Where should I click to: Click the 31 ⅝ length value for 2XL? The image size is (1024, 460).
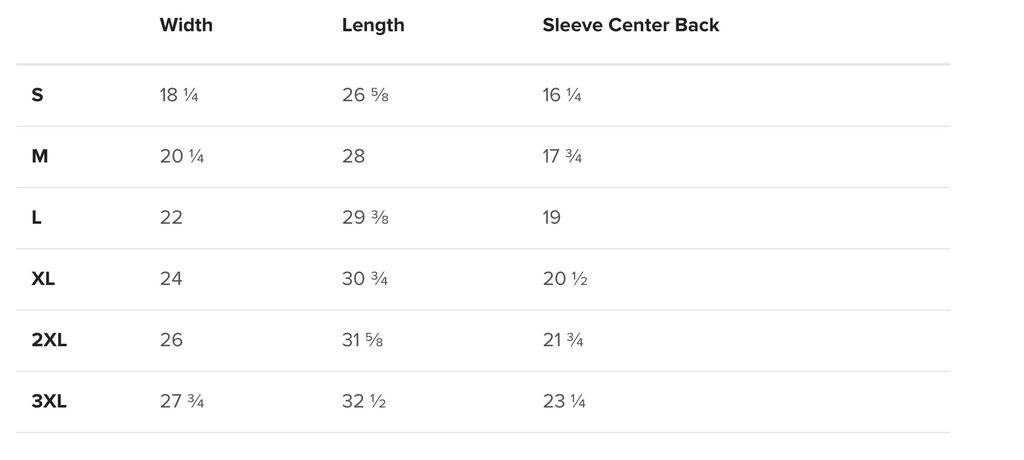coord(362,340)
